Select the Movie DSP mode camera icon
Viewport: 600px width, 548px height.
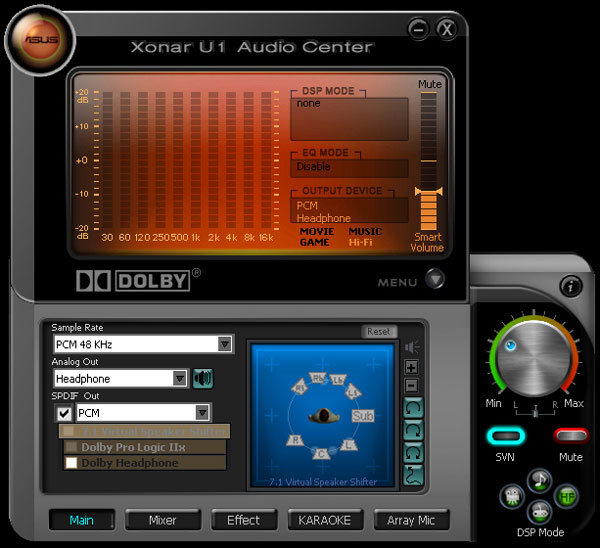point(512,496)
